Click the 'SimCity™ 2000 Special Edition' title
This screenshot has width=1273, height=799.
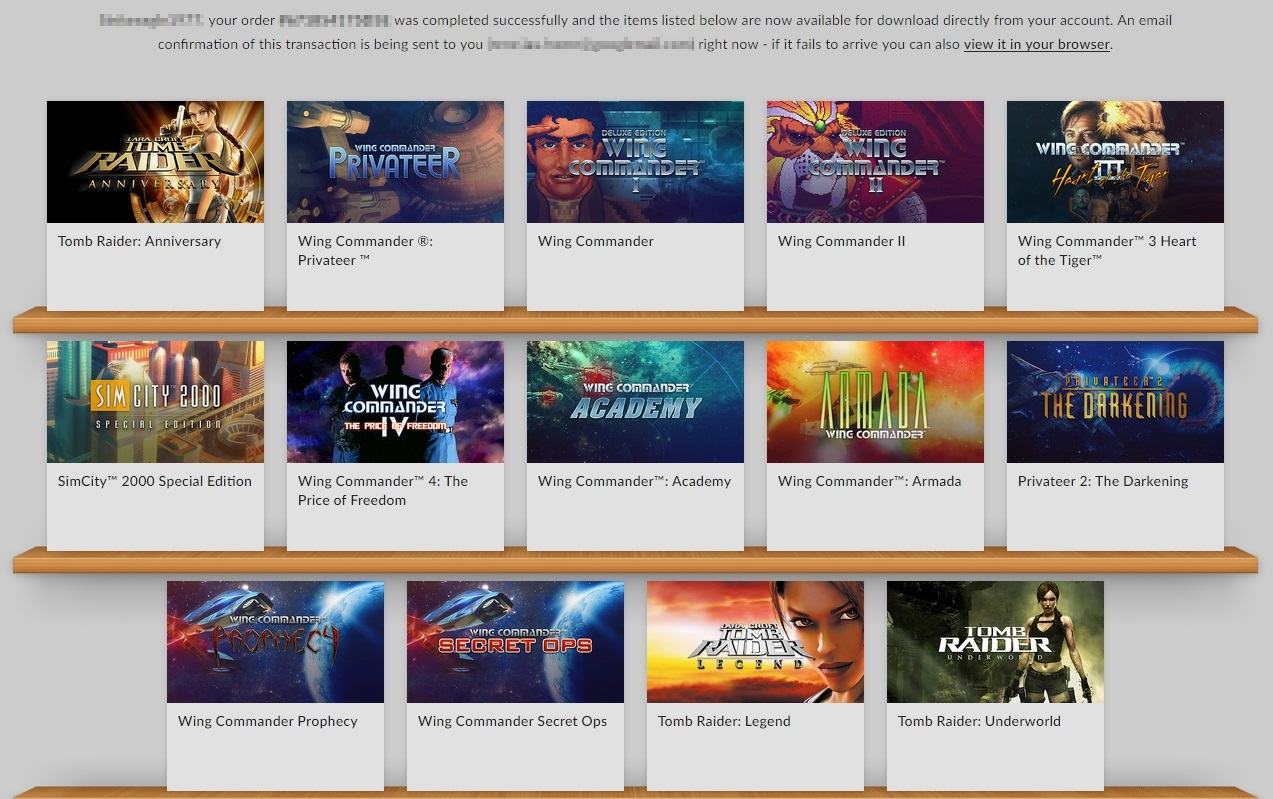tap(155, 481)
